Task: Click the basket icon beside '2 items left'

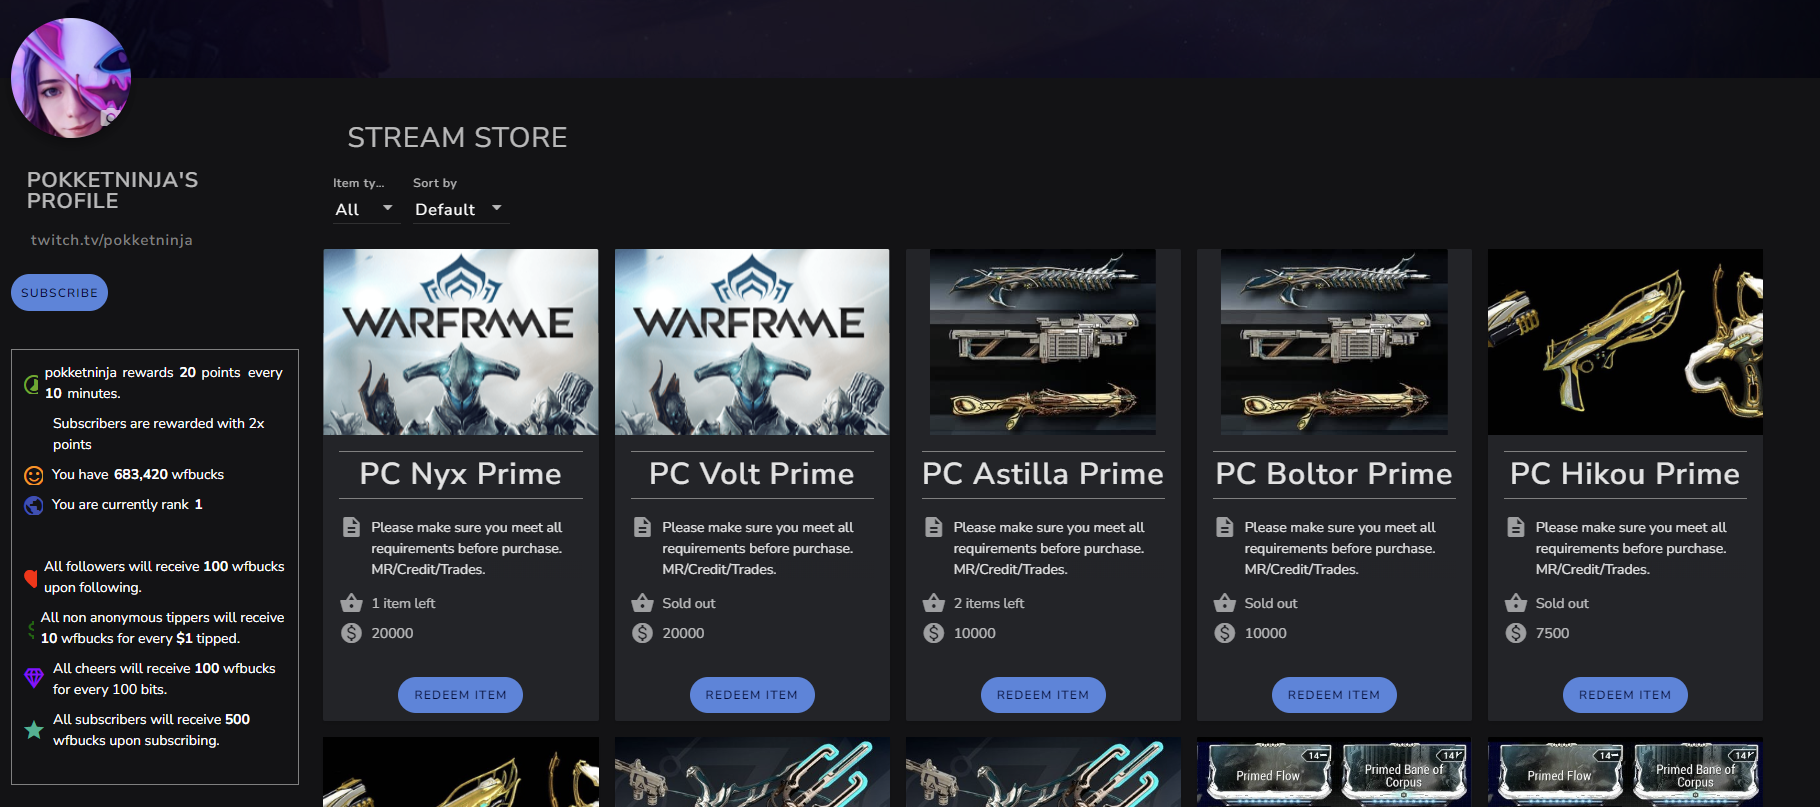Action: 933,603
